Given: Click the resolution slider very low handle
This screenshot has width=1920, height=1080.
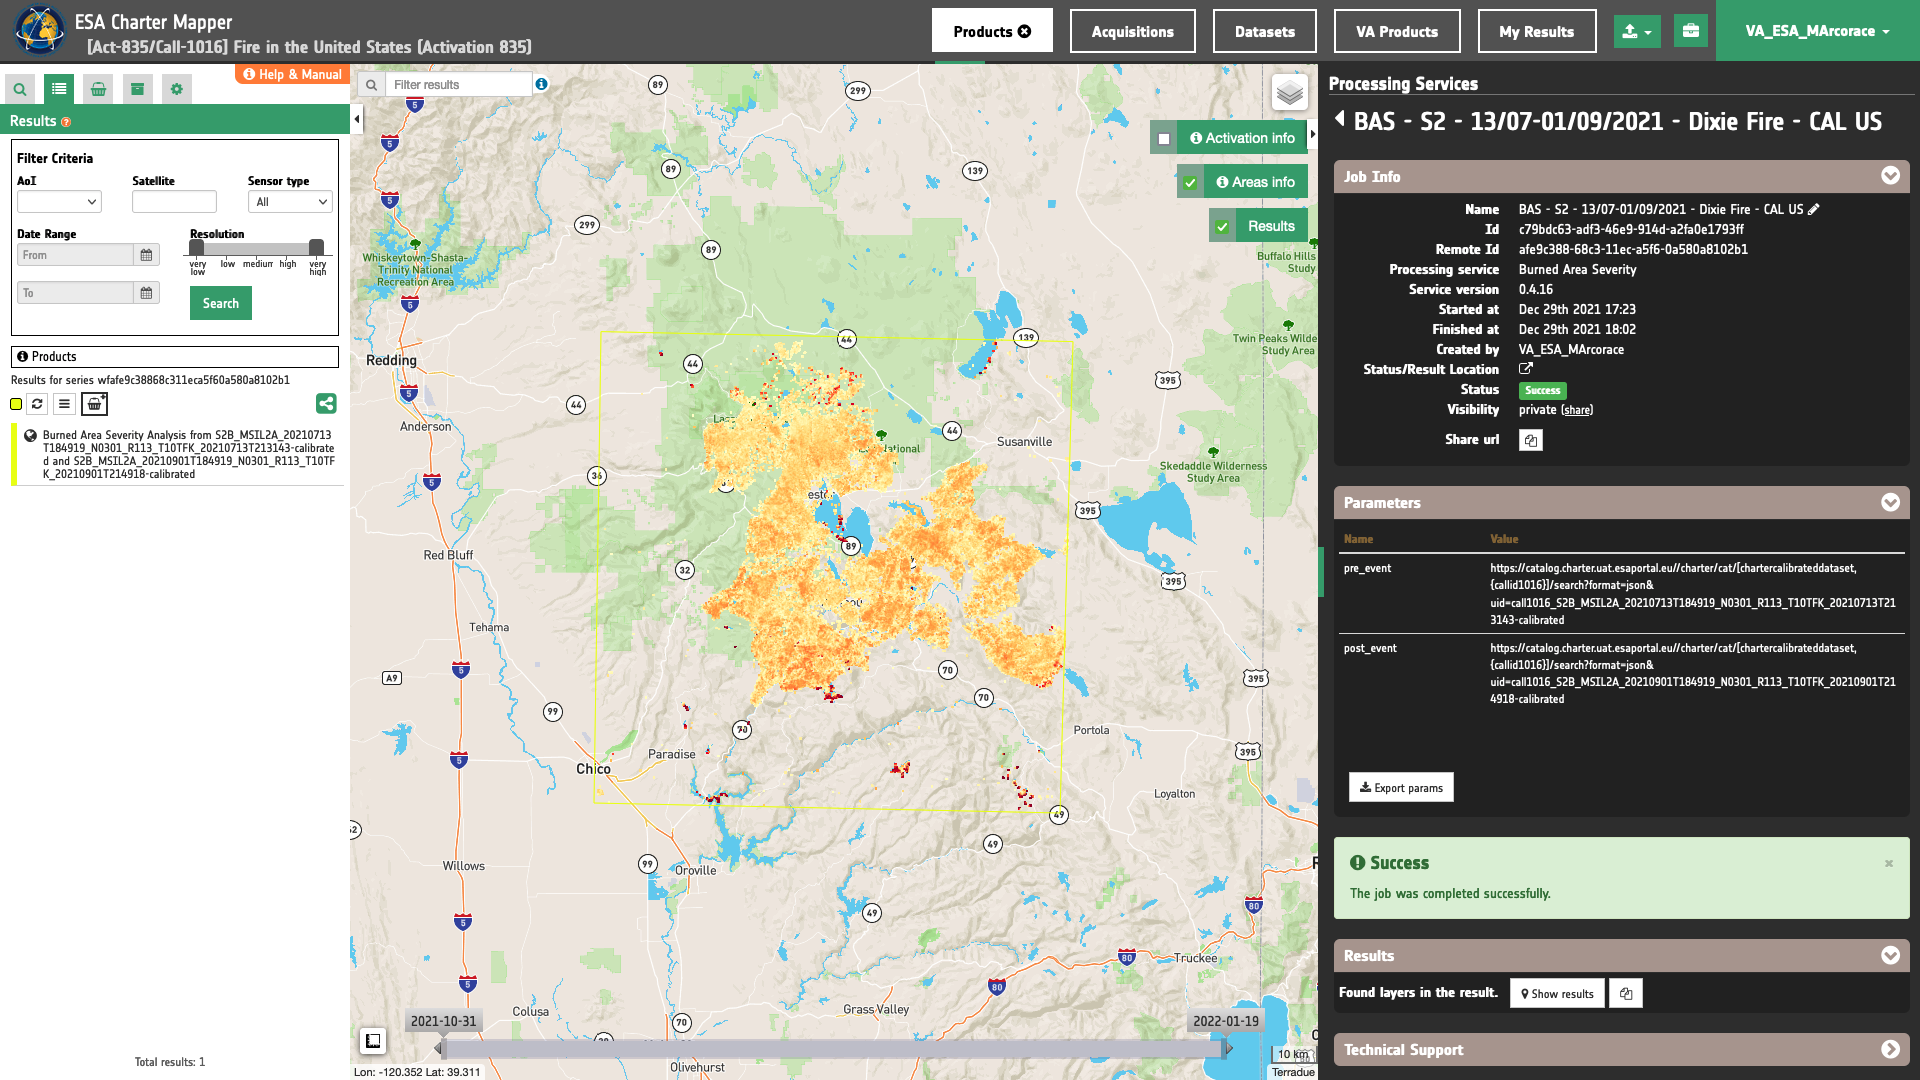Looking at the screenshot, I should (x=197, y=247).
